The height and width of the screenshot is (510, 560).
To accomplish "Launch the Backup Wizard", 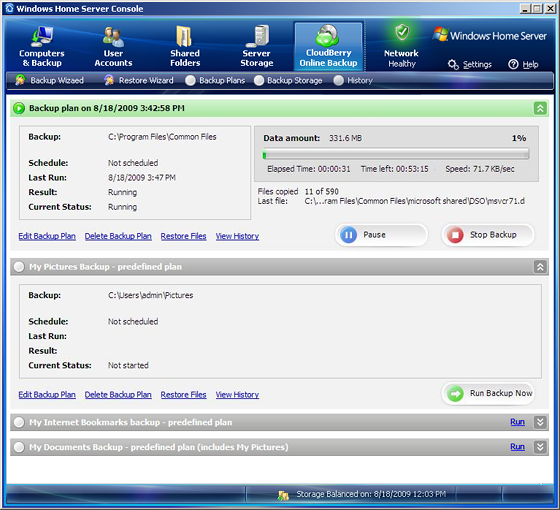I will (49, 80).
